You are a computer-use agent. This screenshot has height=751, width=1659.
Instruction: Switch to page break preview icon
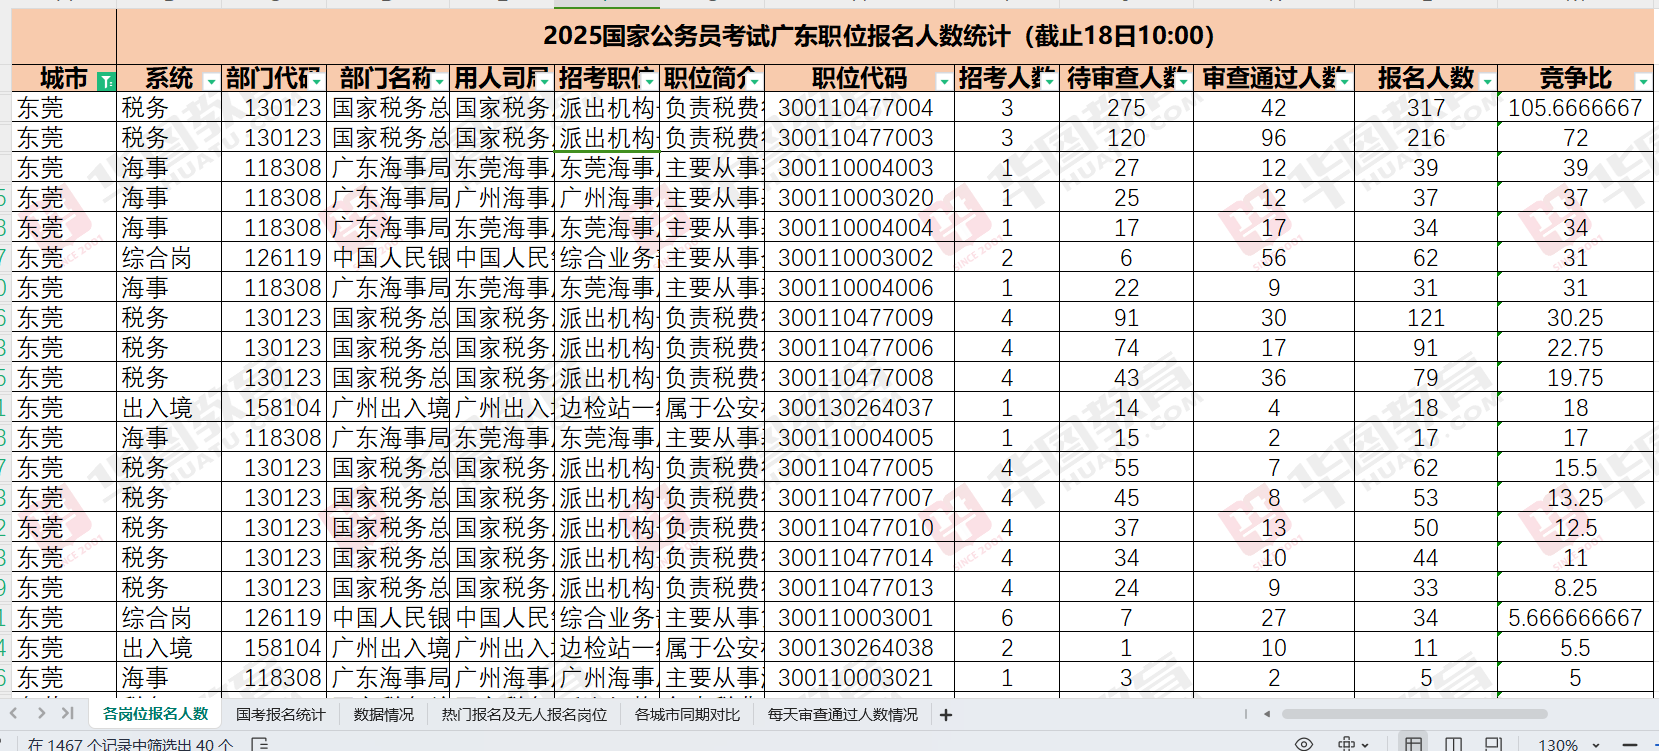1493,744
